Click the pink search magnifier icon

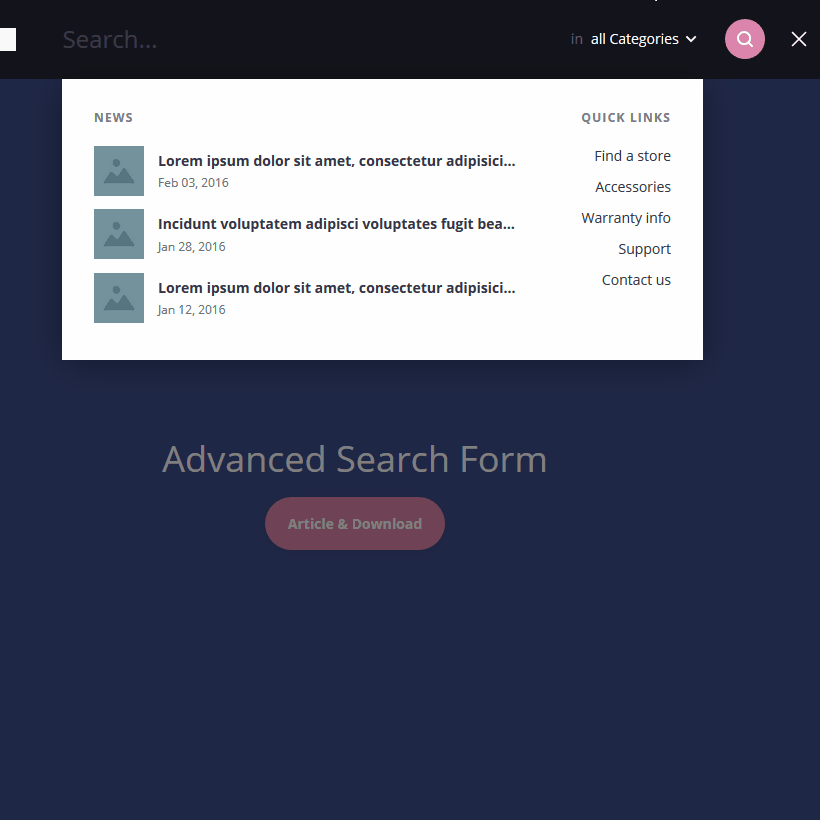tap(744, 39)
